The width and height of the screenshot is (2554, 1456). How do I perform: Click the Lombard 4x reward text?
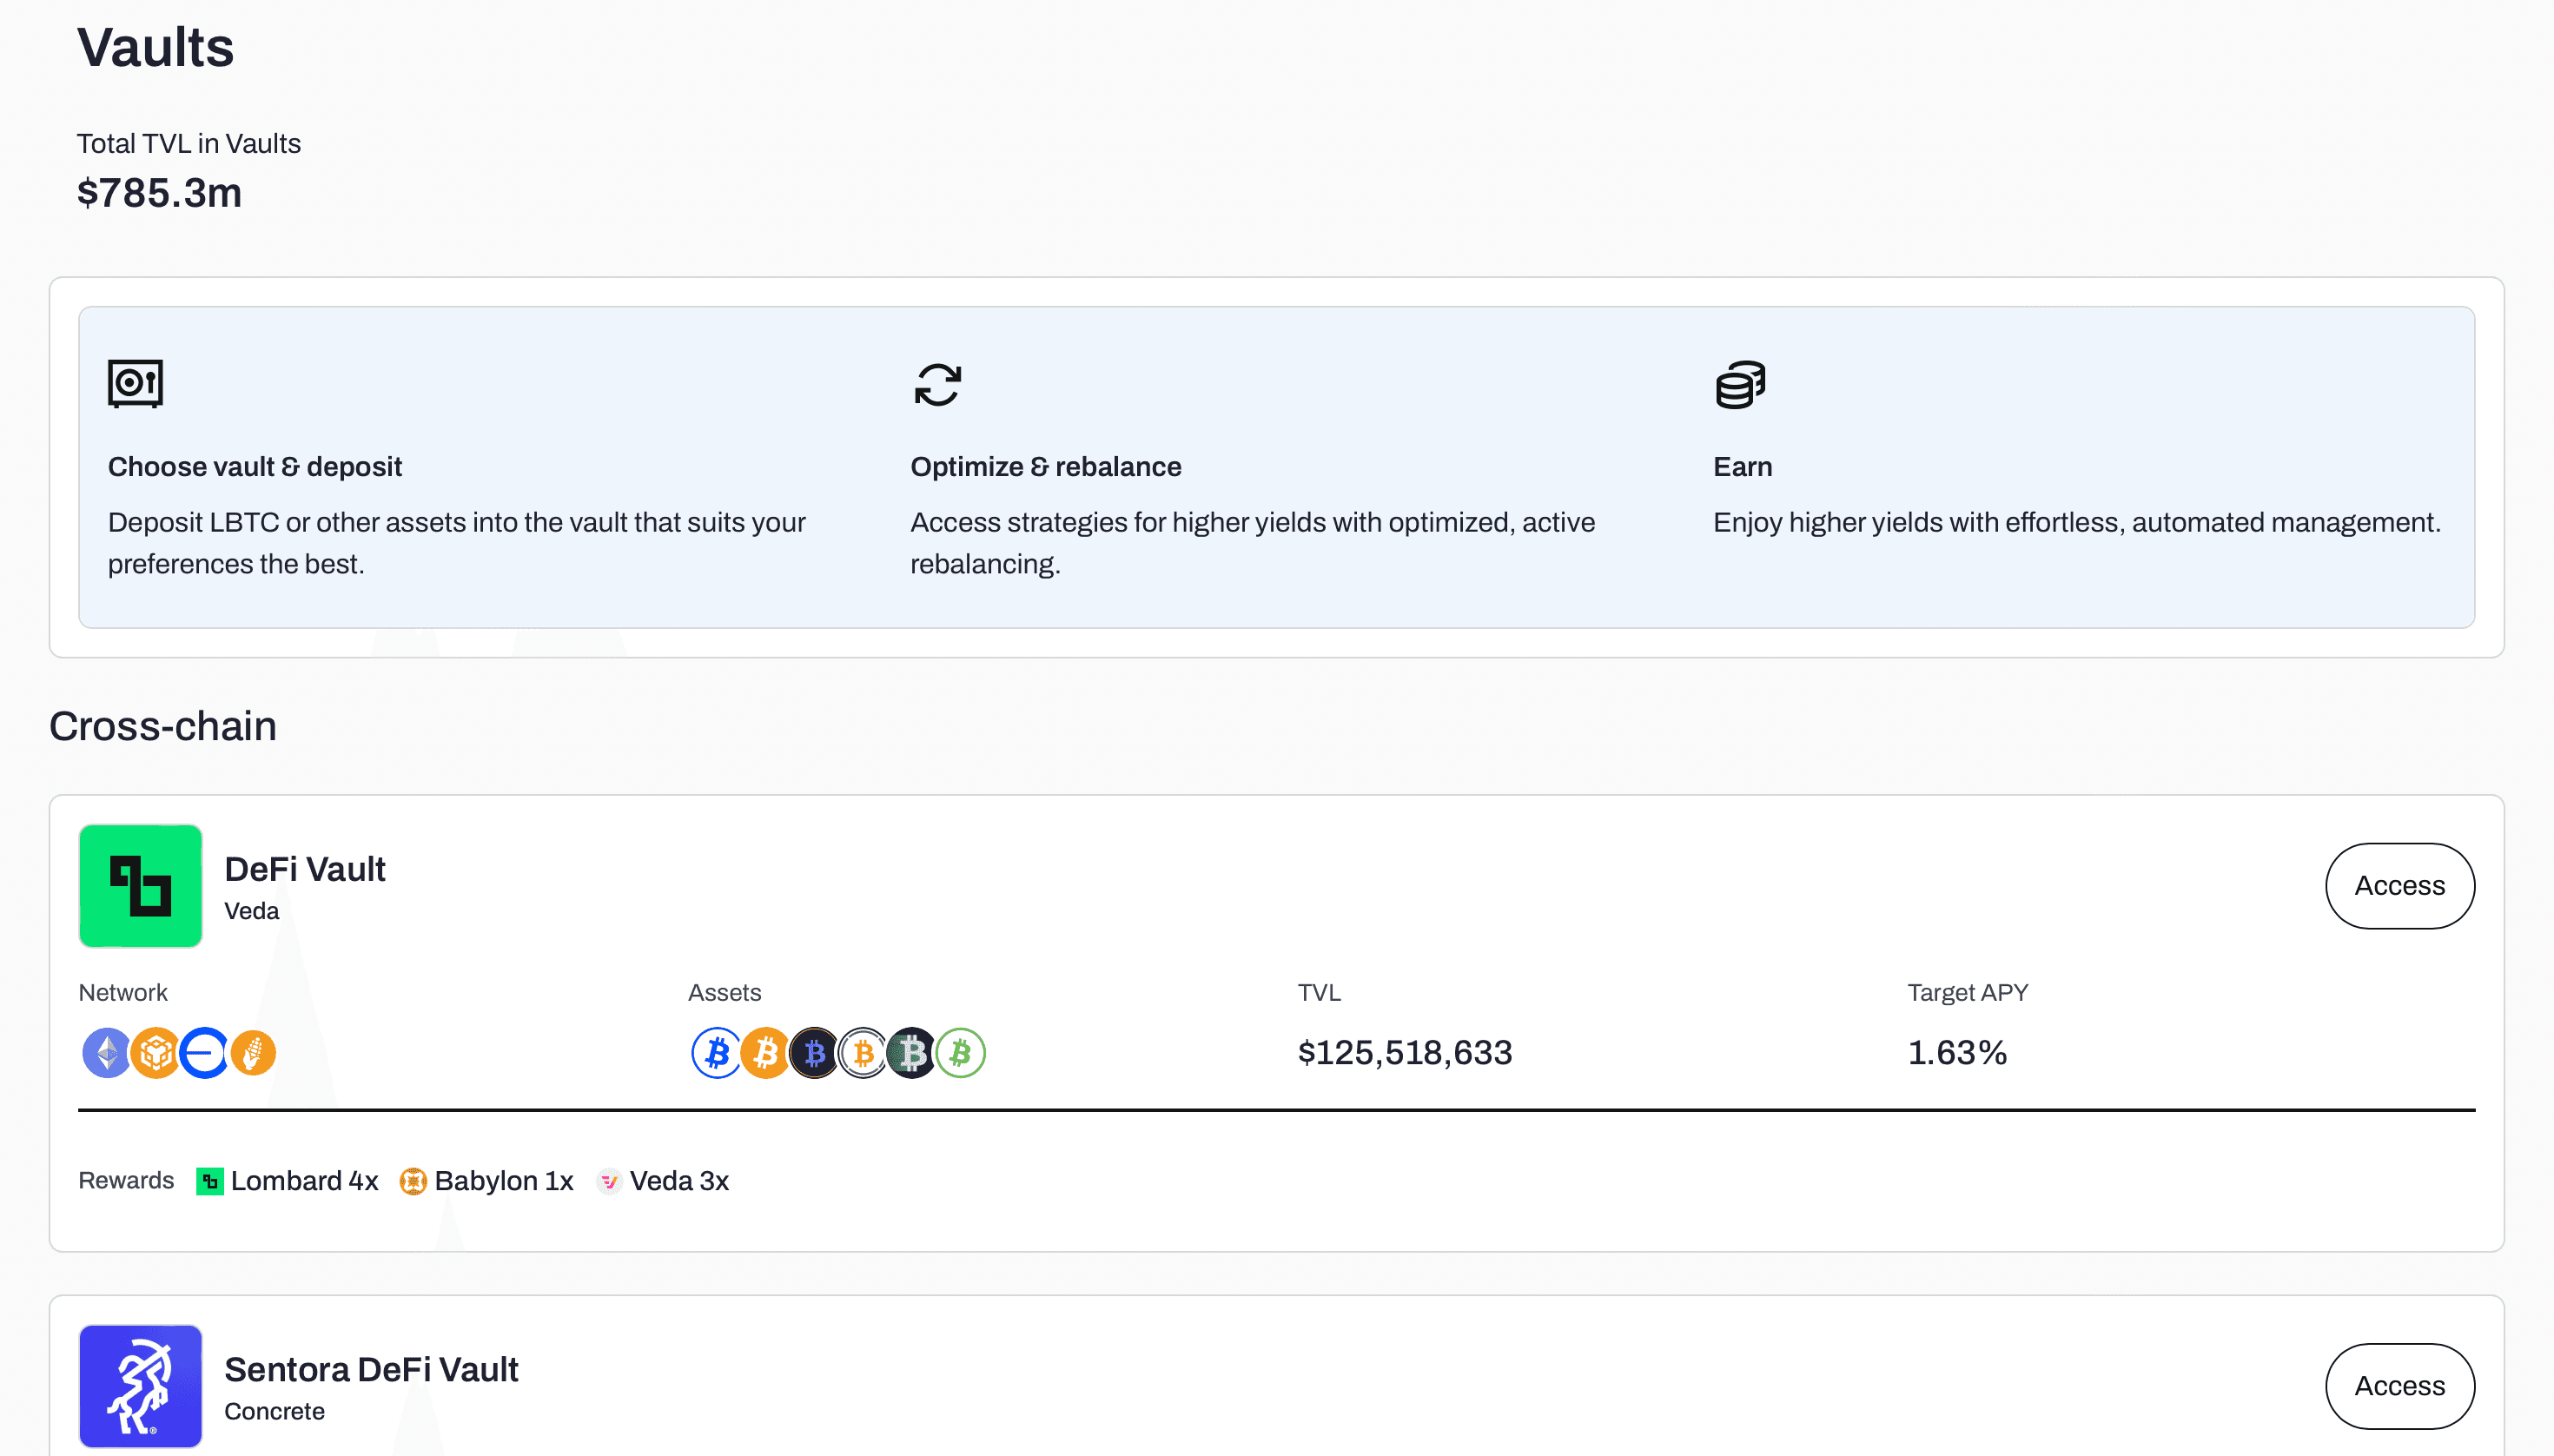click(304, 1181)
